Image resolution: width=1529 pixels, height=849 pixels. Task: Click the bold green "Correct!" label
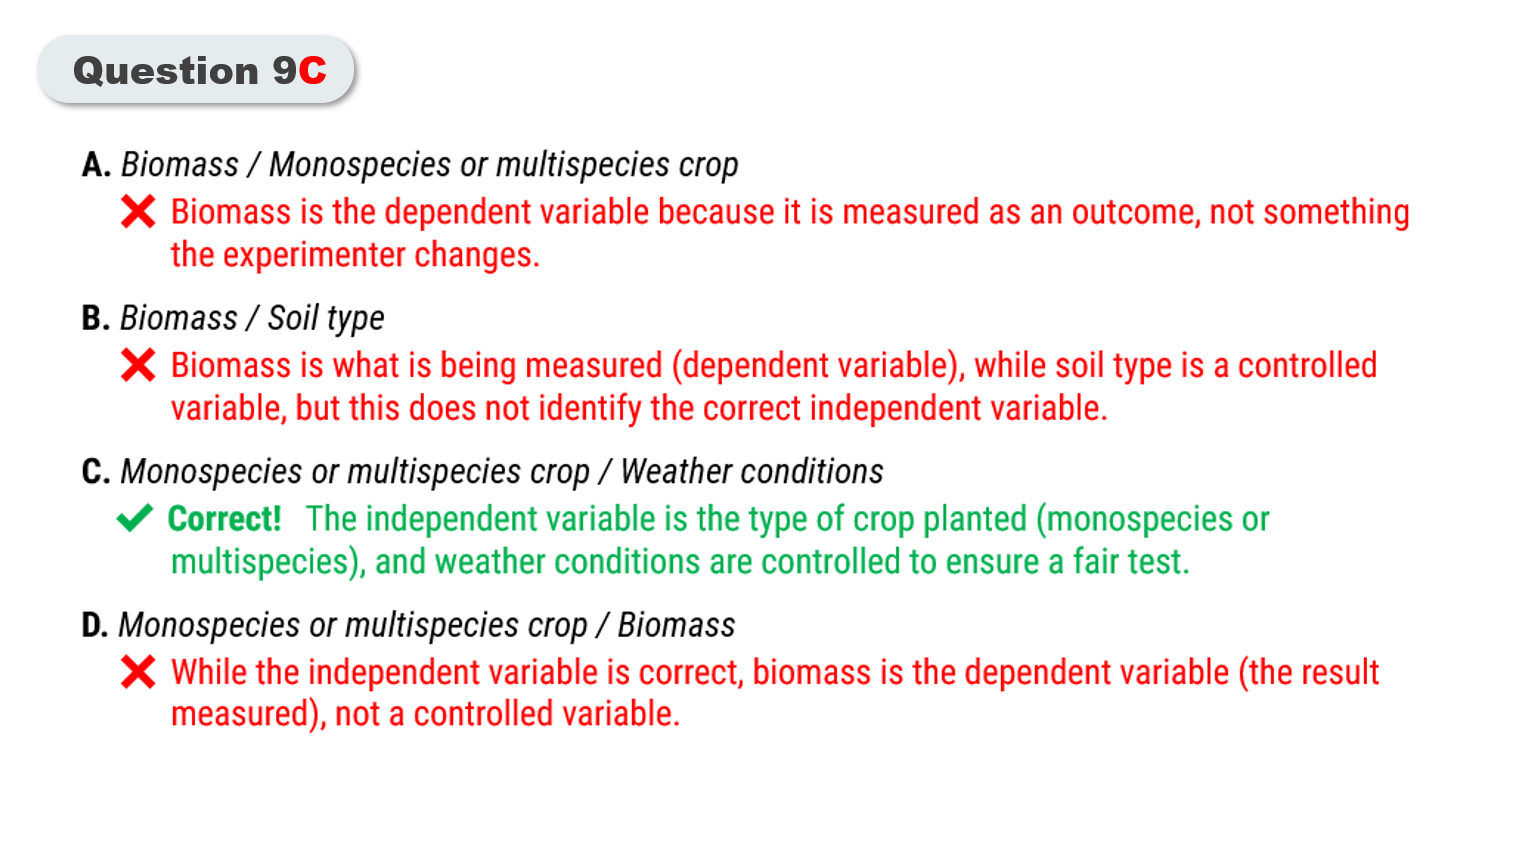click(x=225, y=519)
